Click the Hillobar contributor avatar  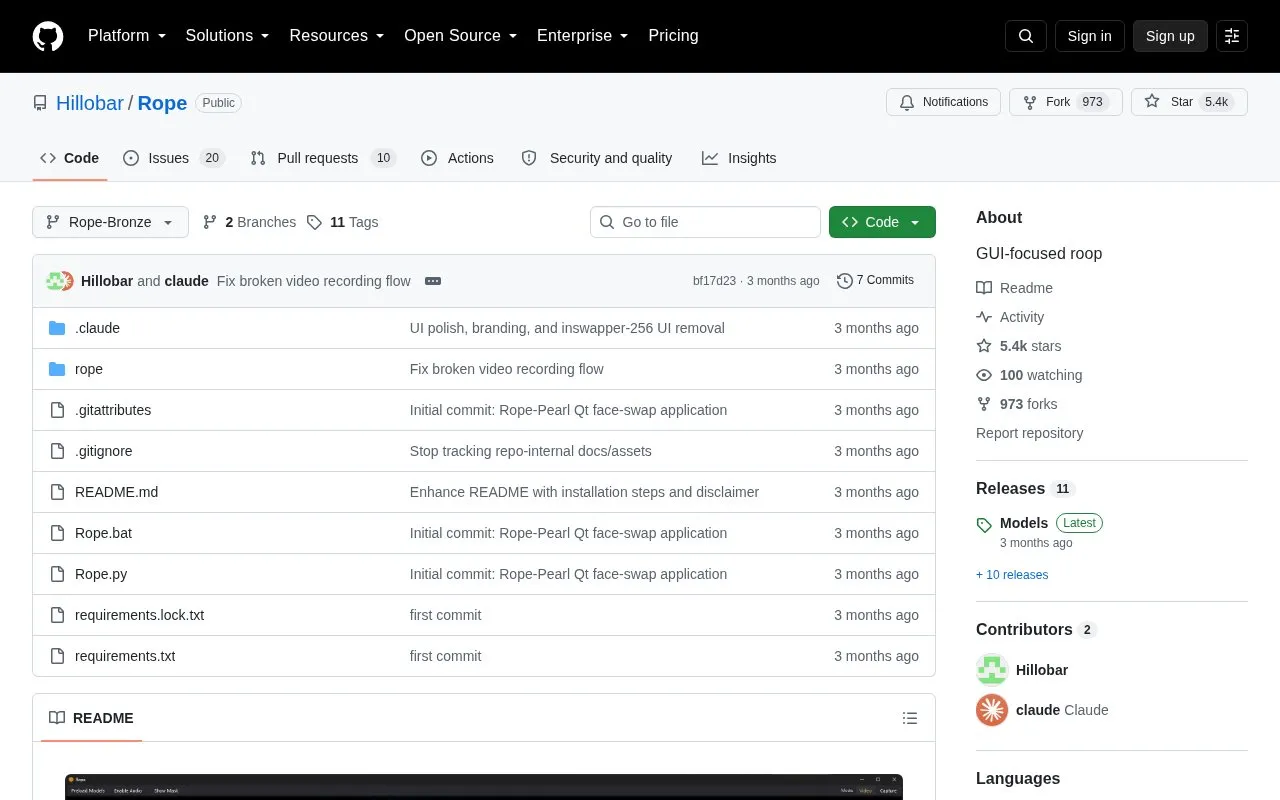(x=992, y=670)
